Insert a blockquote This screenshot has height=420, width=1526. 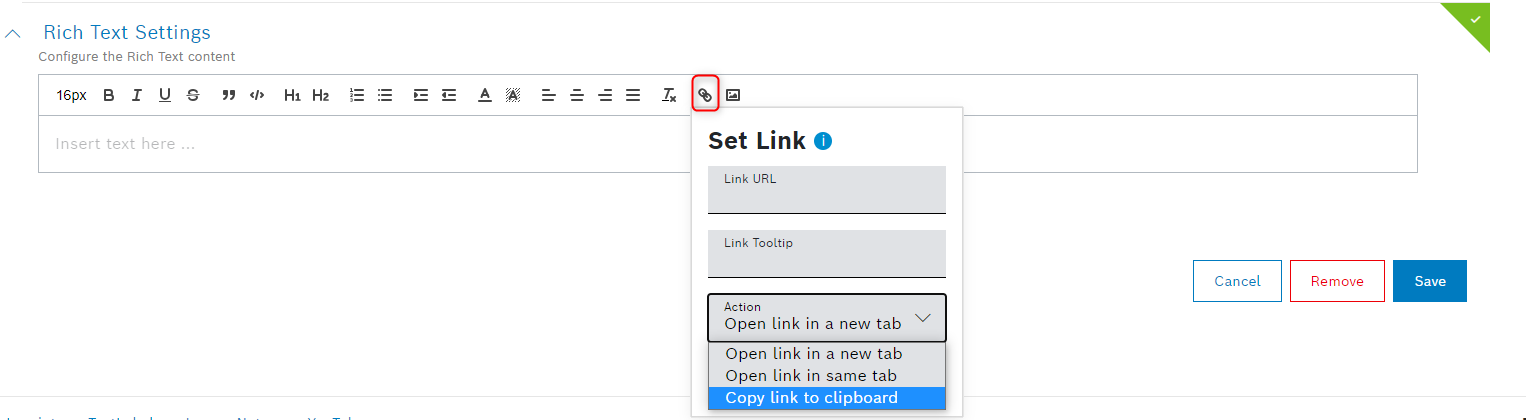(x=229, y=95)
